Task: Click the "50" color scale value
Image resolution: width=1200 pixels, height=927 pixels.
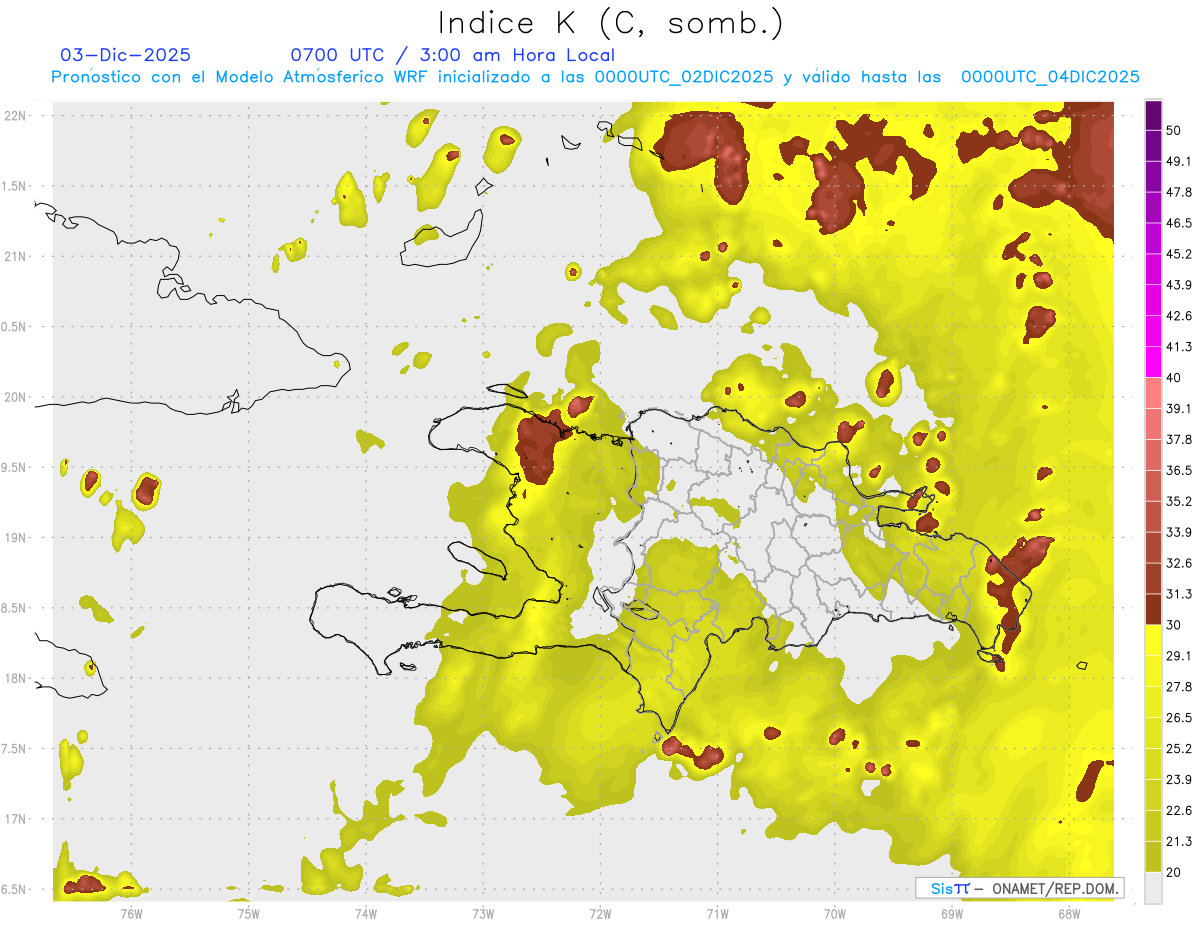Action: (1176, 130)
